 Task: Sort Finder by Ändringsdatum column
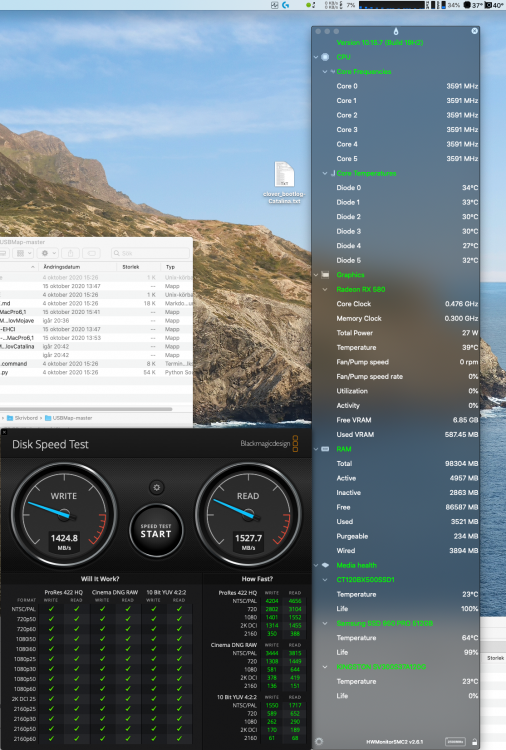(78, 267)
